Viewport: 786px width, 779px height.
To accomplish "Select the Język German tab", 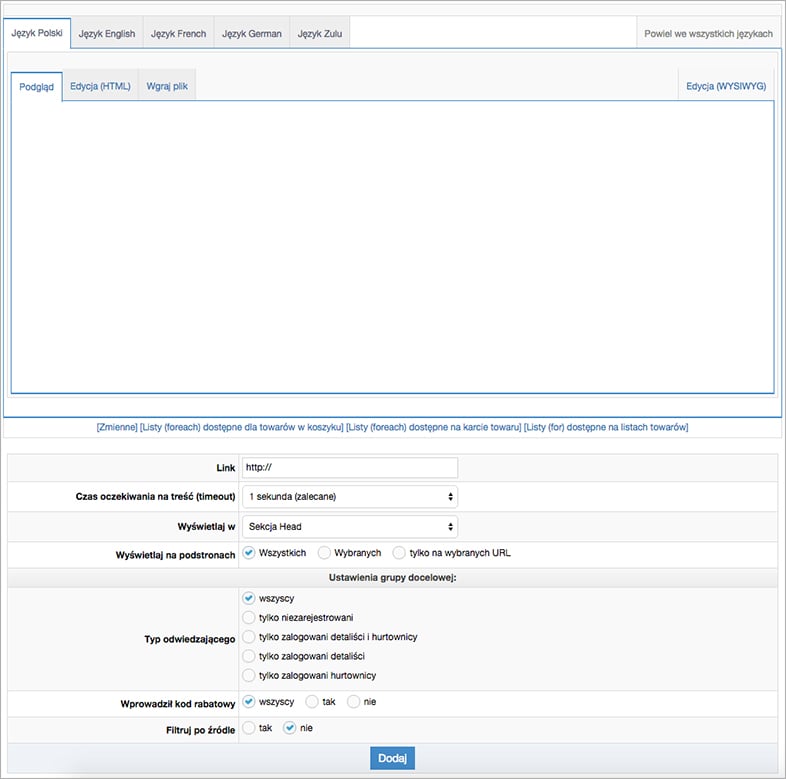I will (x=251, y=33).
